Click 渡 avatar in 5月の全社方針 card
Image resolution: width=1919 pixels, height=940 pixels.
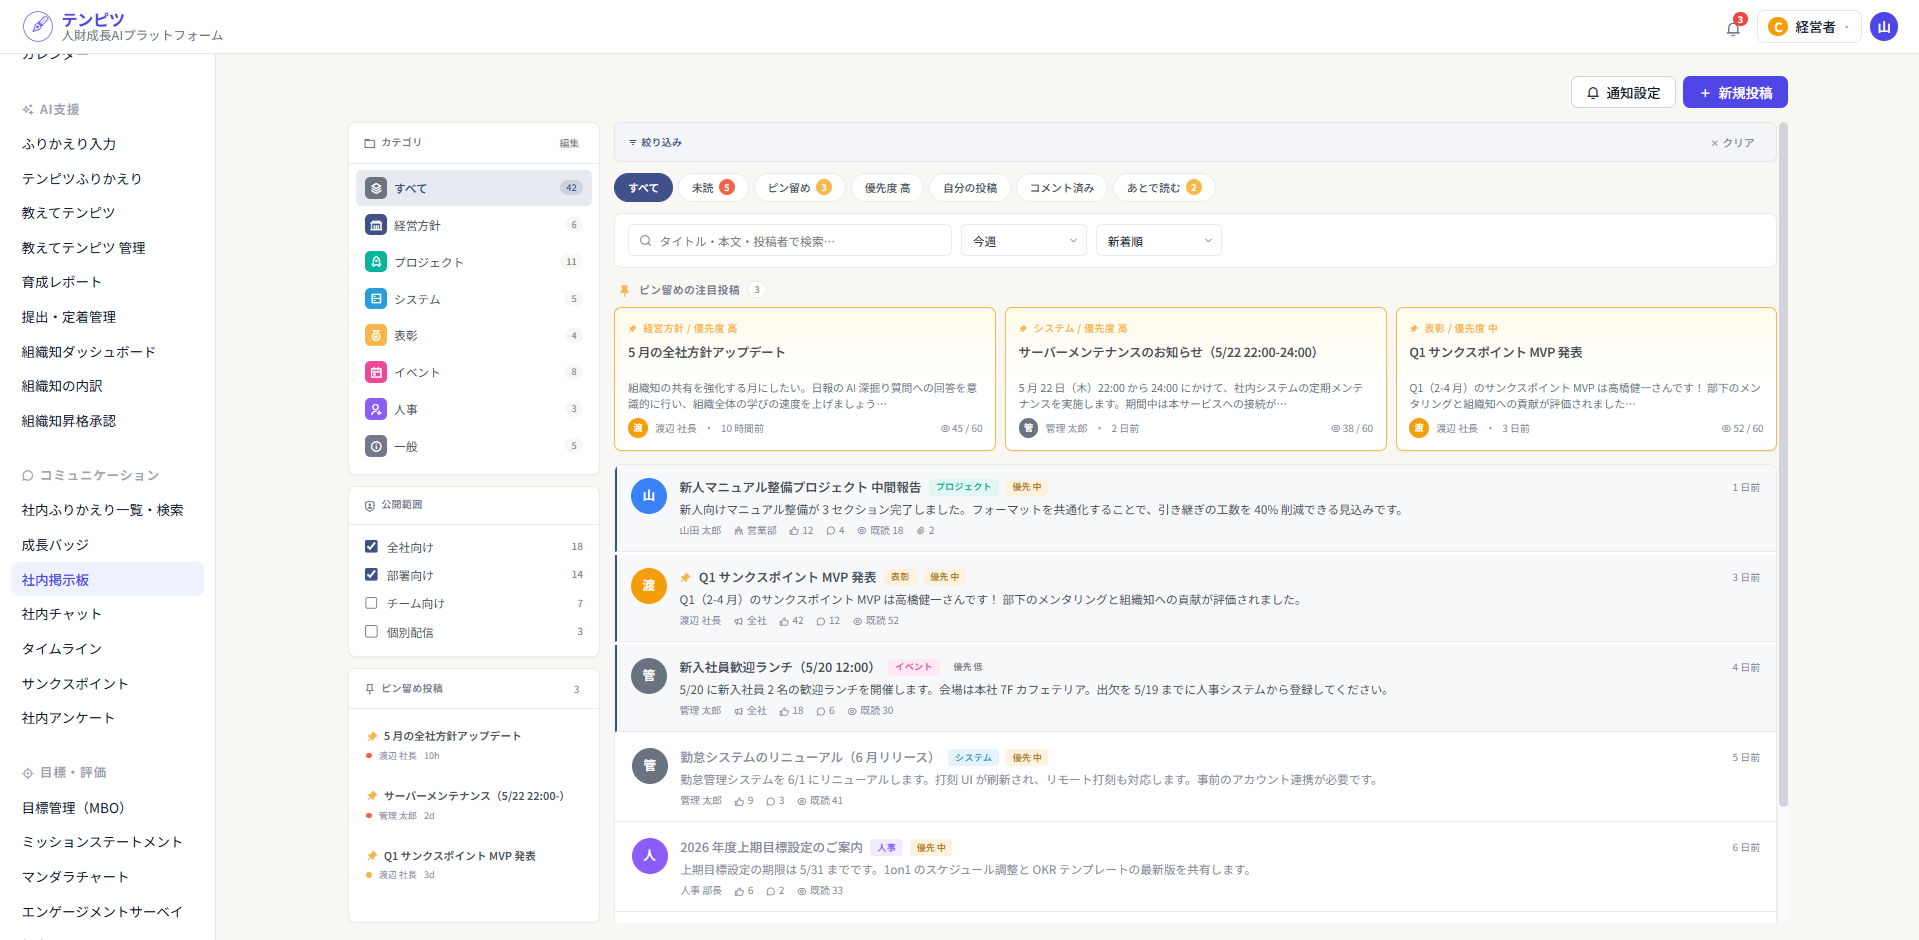tap(638, 428)
